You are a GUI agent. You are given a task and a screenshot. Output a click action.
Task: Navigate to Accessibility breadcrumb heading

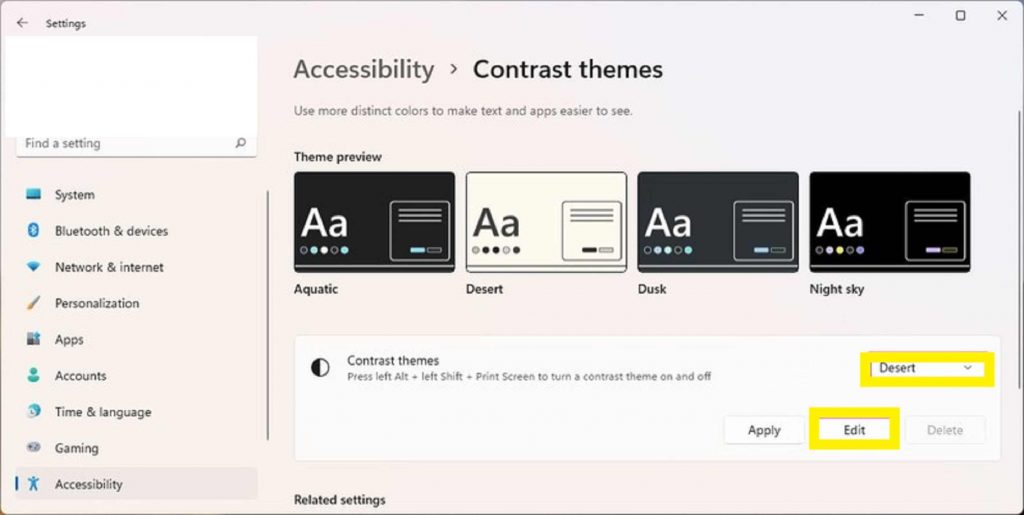364,70
